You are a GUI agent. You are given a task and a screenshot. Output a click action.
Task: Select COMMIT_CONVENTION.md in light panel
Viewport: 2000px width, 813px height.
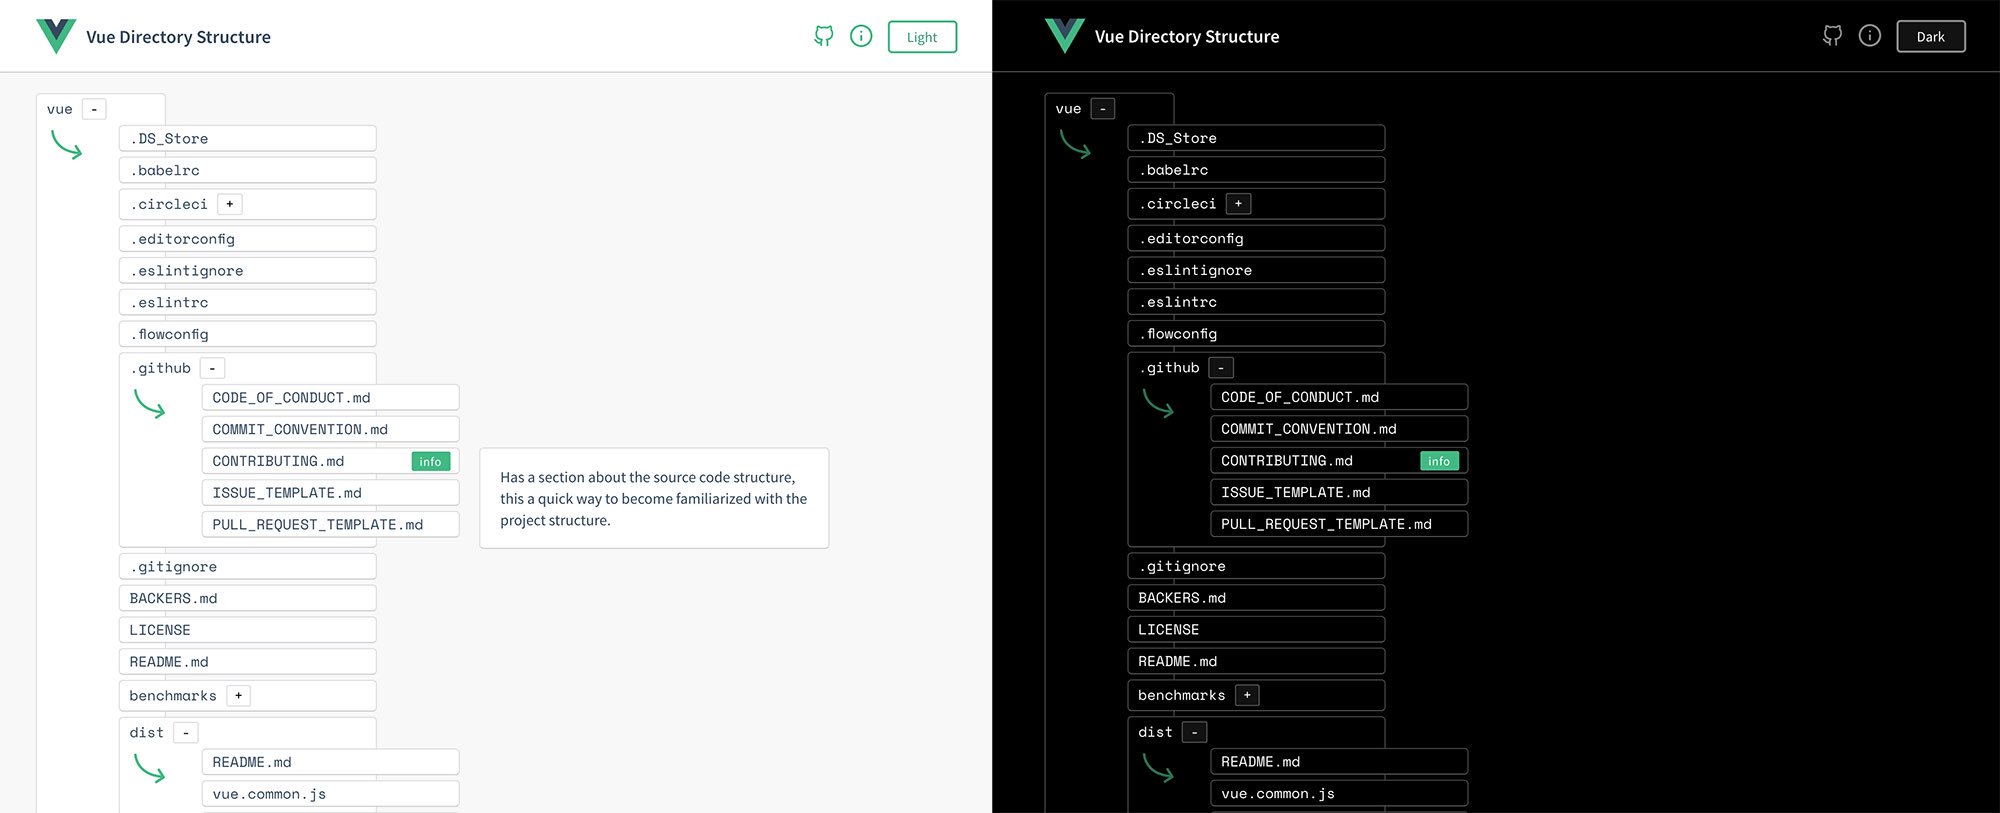(x=331, y=429)
